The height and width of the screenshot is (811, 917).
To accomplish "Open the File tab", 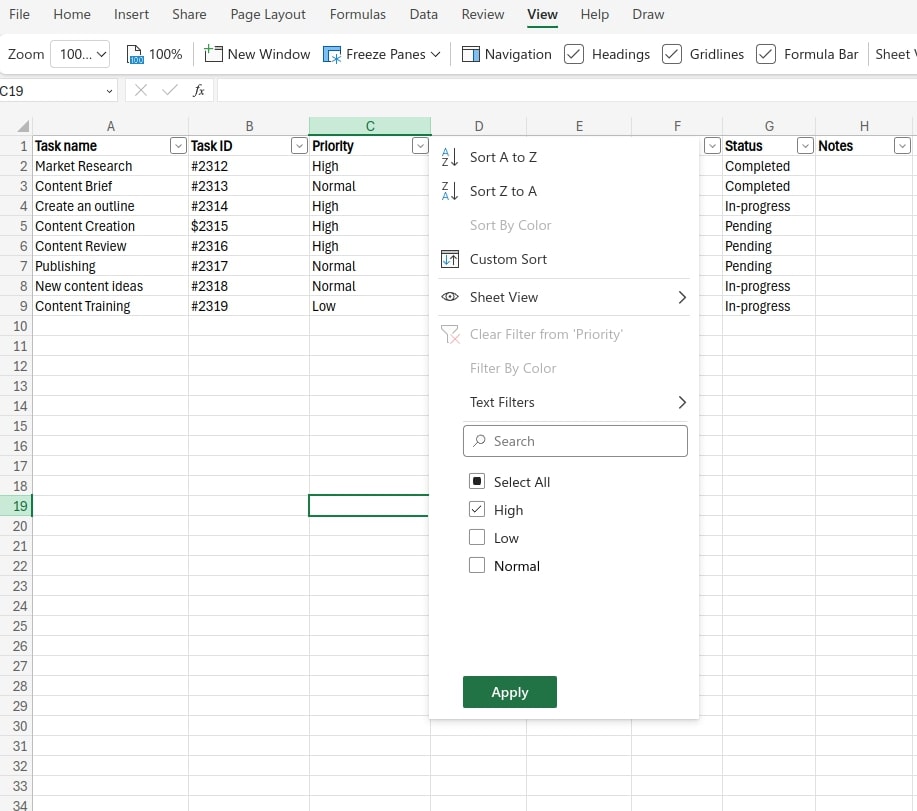I will coord(19,14).
